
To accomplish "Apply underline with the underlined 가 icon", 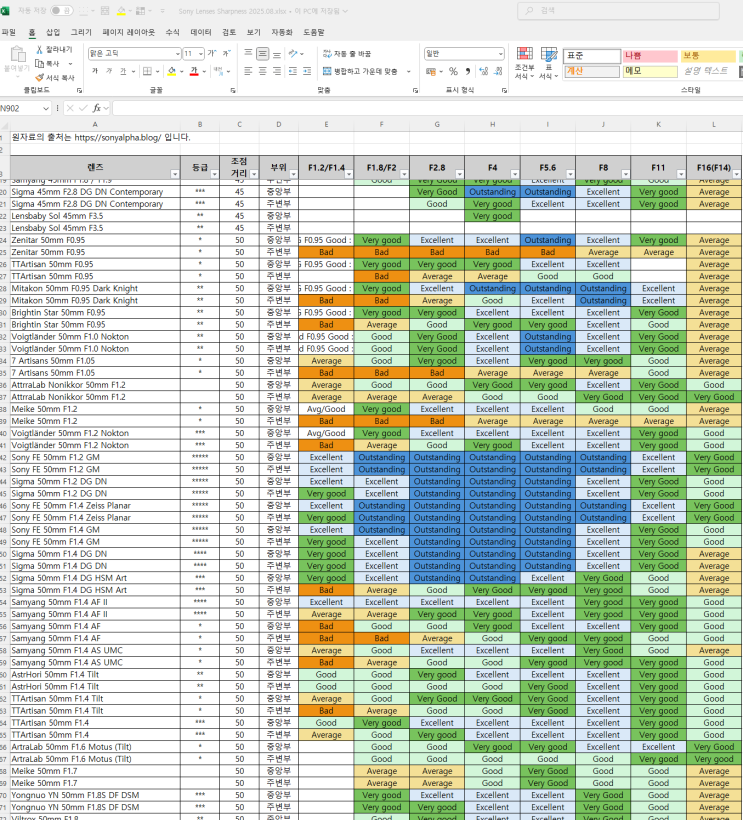I will coord(123,71).
